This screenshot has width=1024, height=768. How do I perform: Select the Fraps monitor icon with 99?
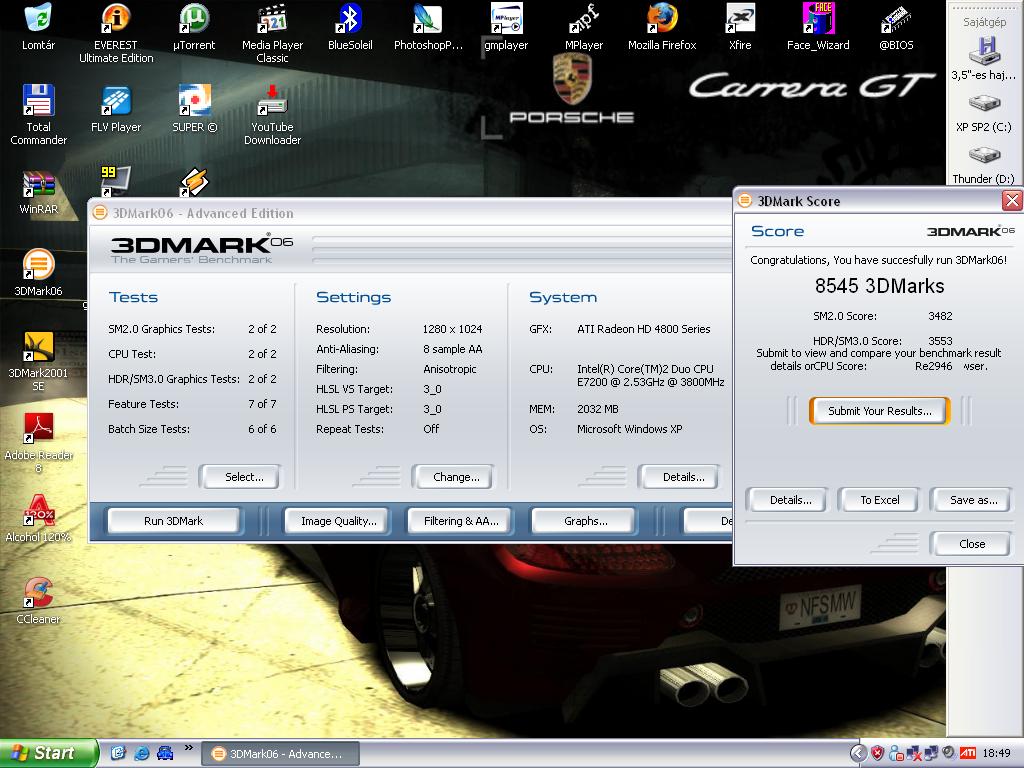(116, 181)
